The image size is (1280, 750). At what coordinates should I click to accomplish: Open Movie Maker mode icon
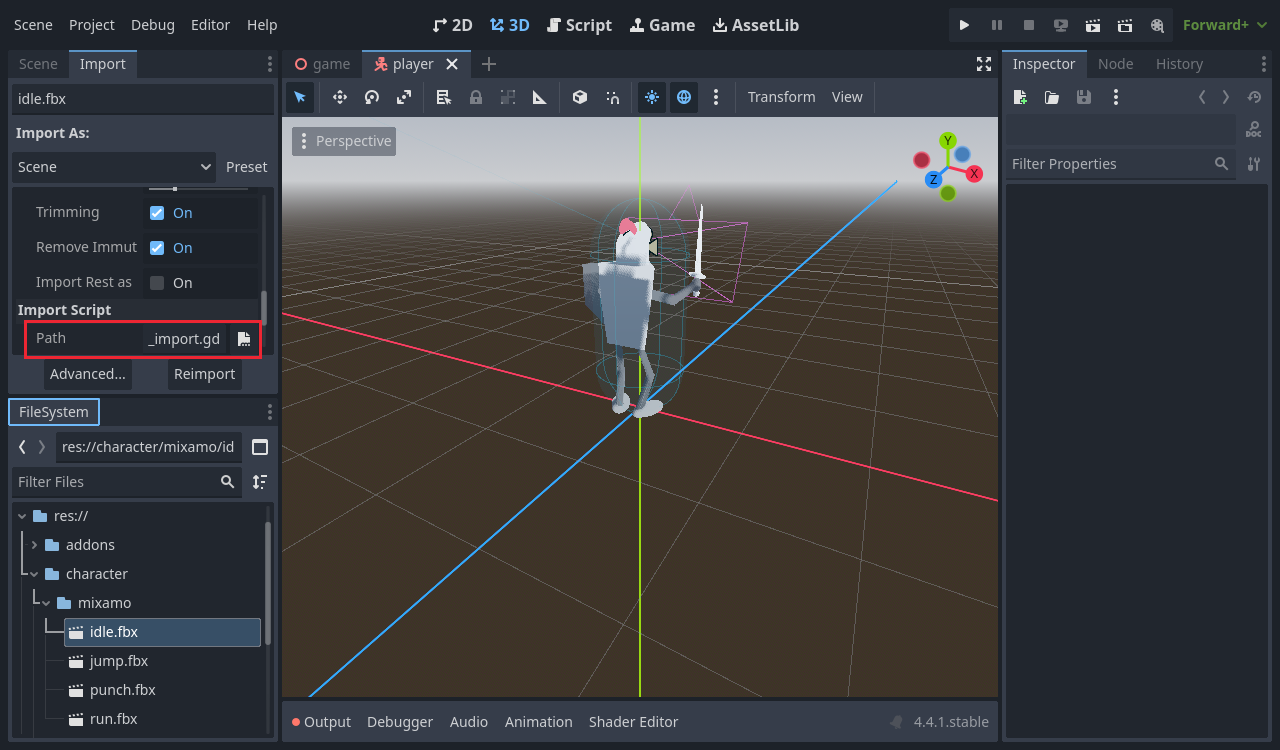tap(1157, 25)
